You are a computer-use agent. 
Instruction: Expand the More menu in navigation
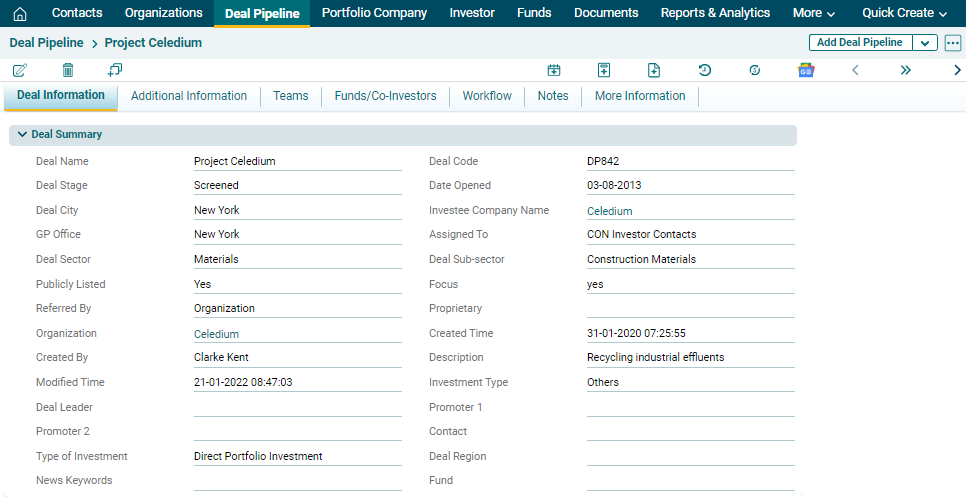[x=813, y=13]
